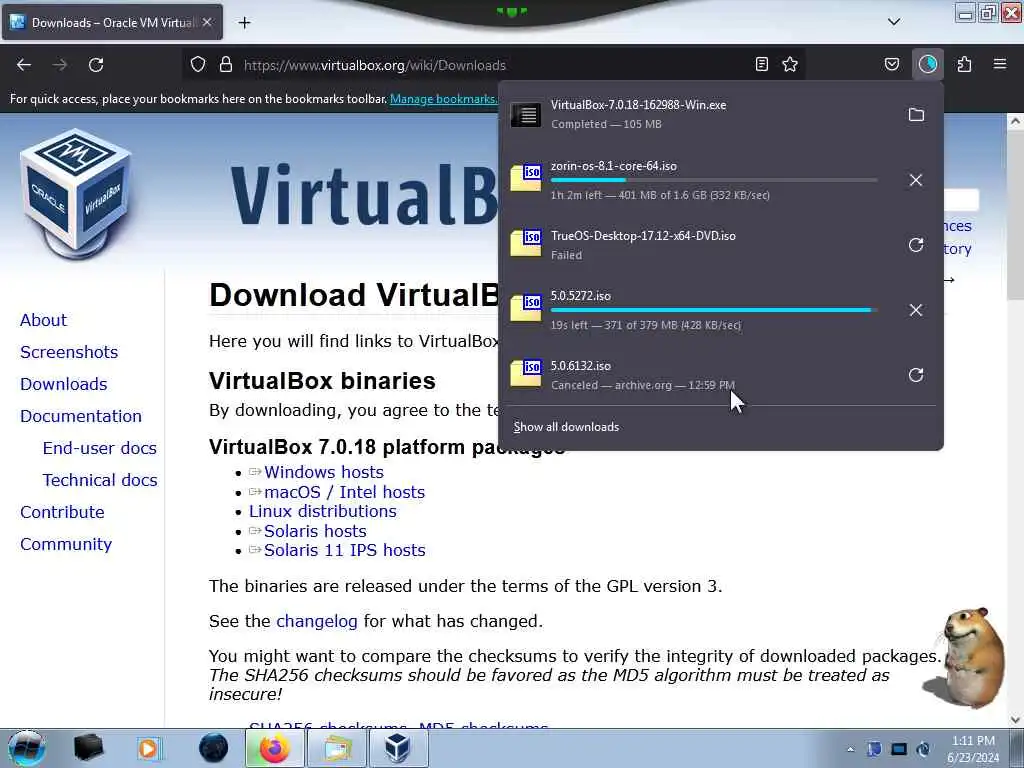Open End-user docs sidebar link

point(100,448)
